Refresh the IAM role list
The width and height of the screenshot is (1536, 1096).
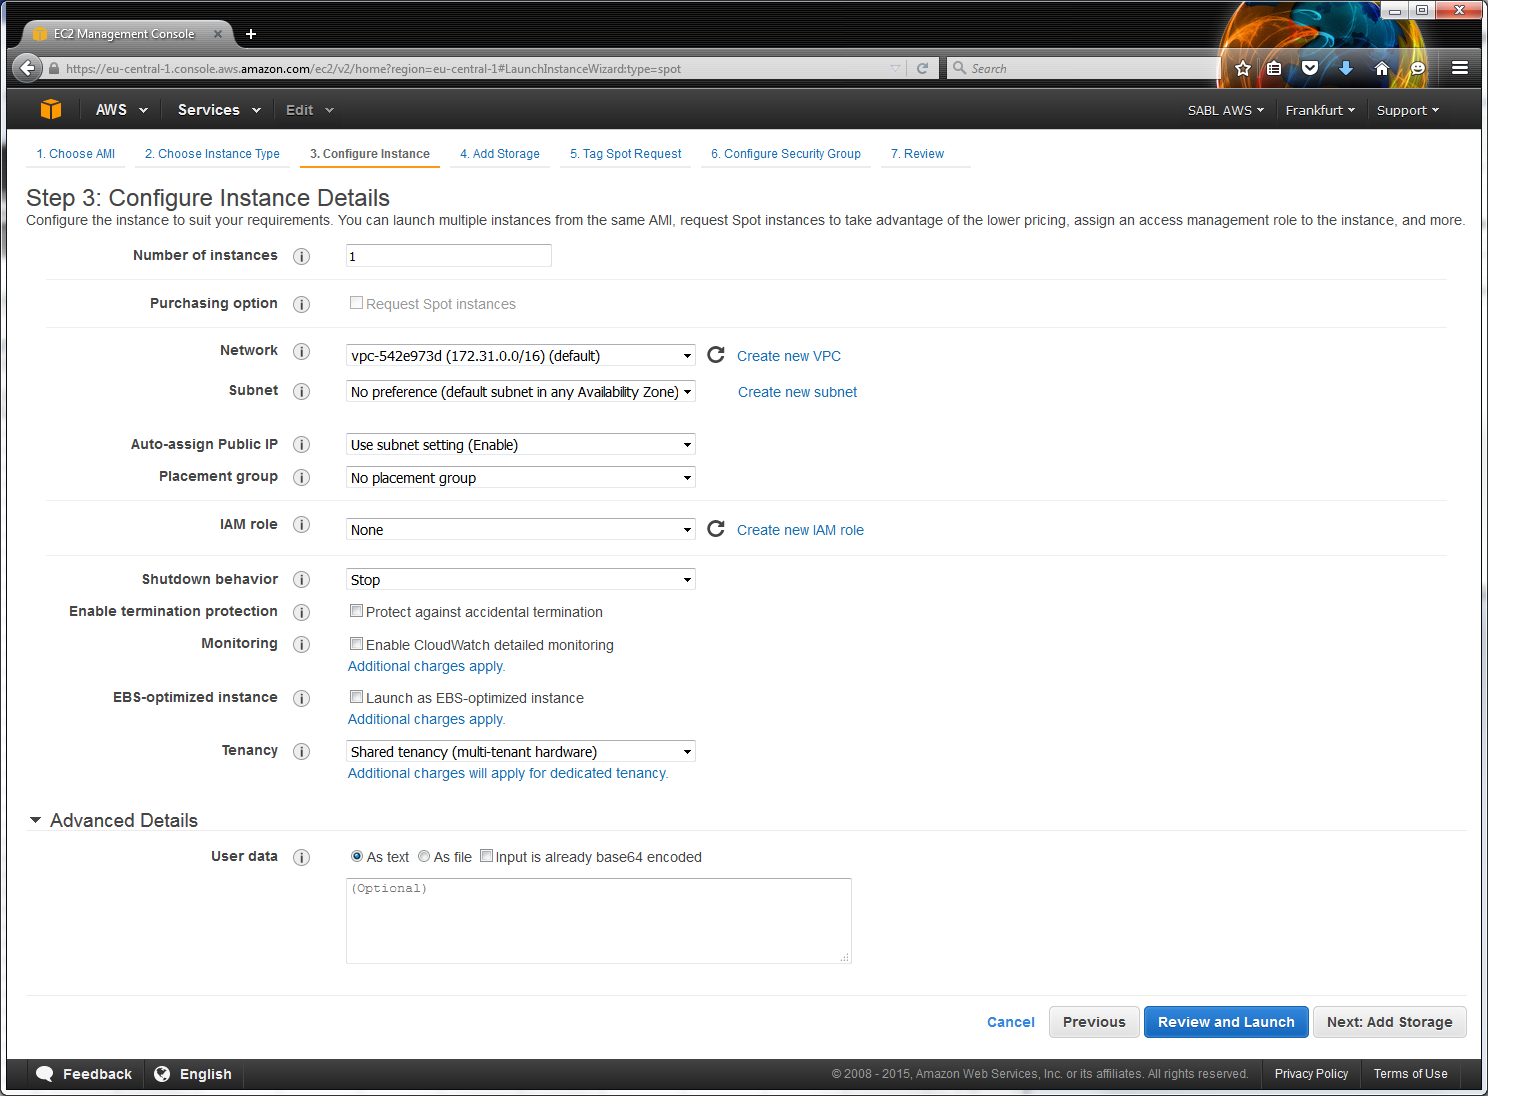point(716,529)
